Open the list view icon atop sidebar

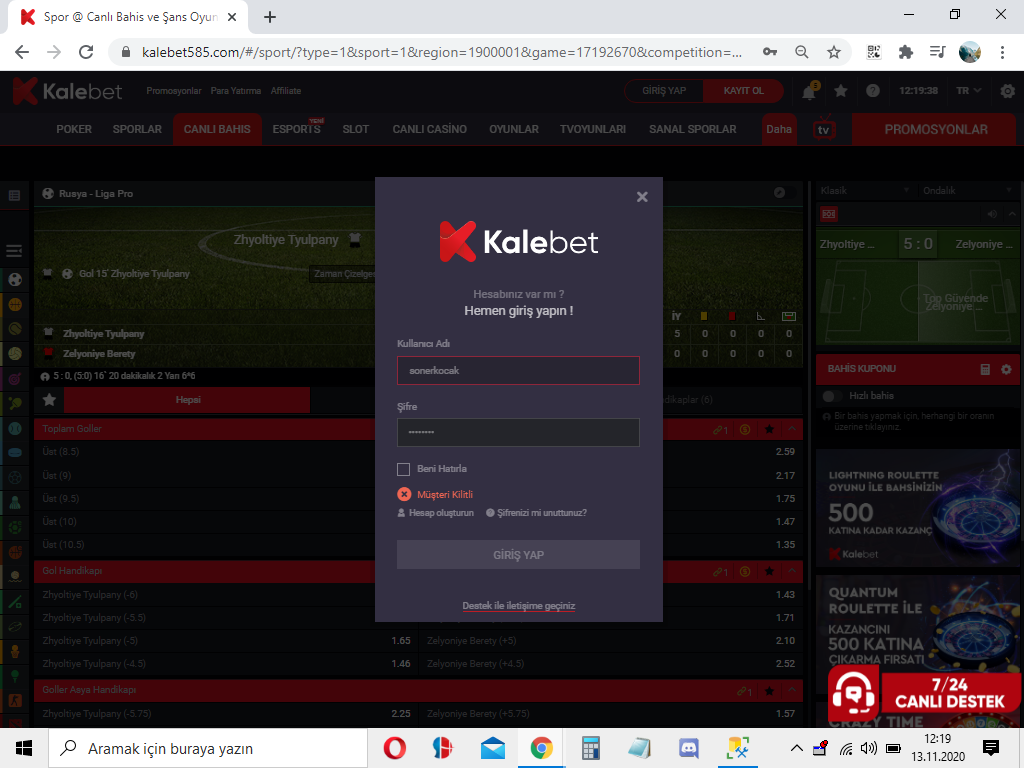[14, 195]
